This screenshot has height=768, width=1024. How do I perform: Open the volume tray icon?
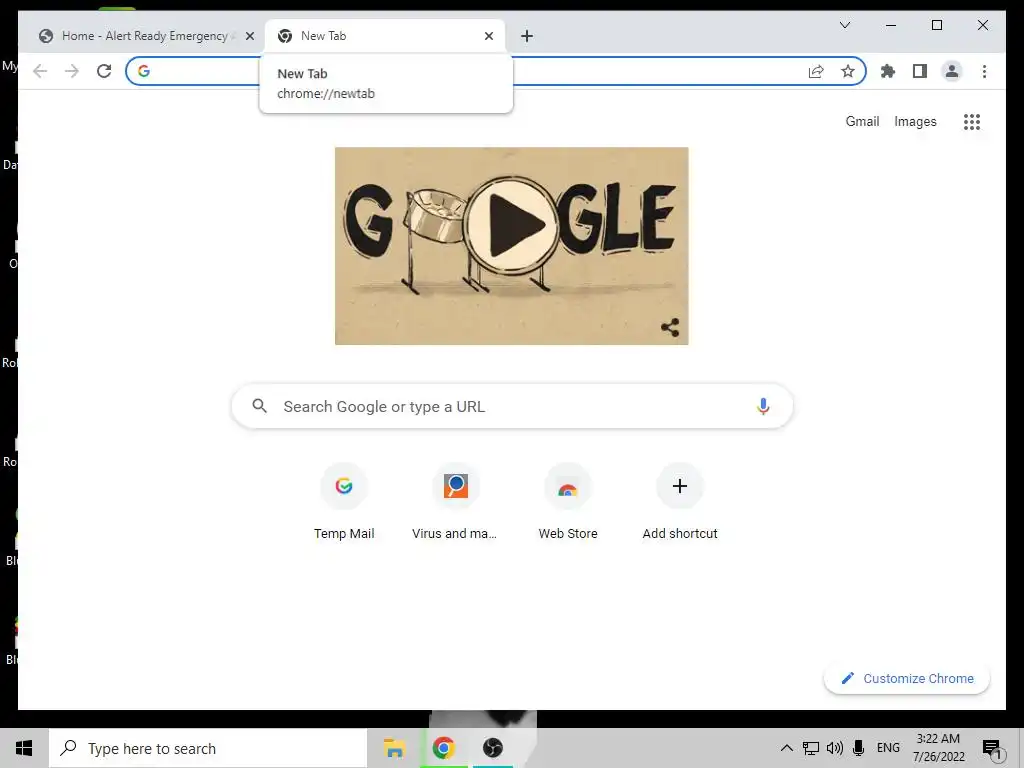point(835,748)
